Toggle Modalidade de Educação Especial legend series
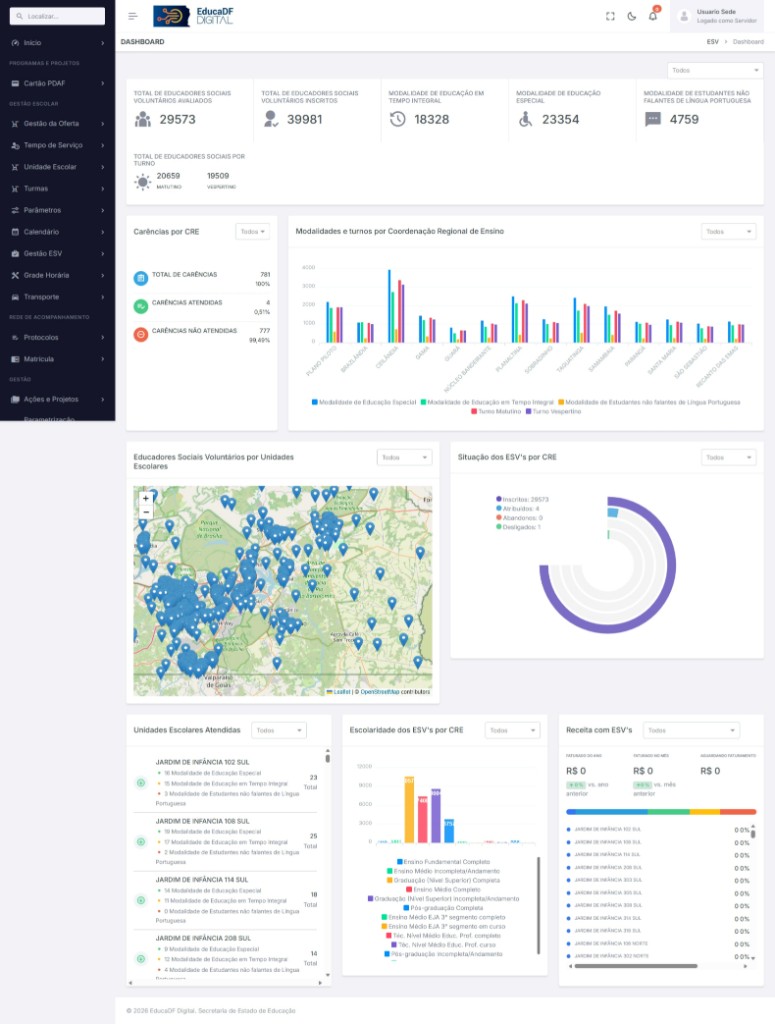This screenshot has height=1024, width=775. coord(364,402)
